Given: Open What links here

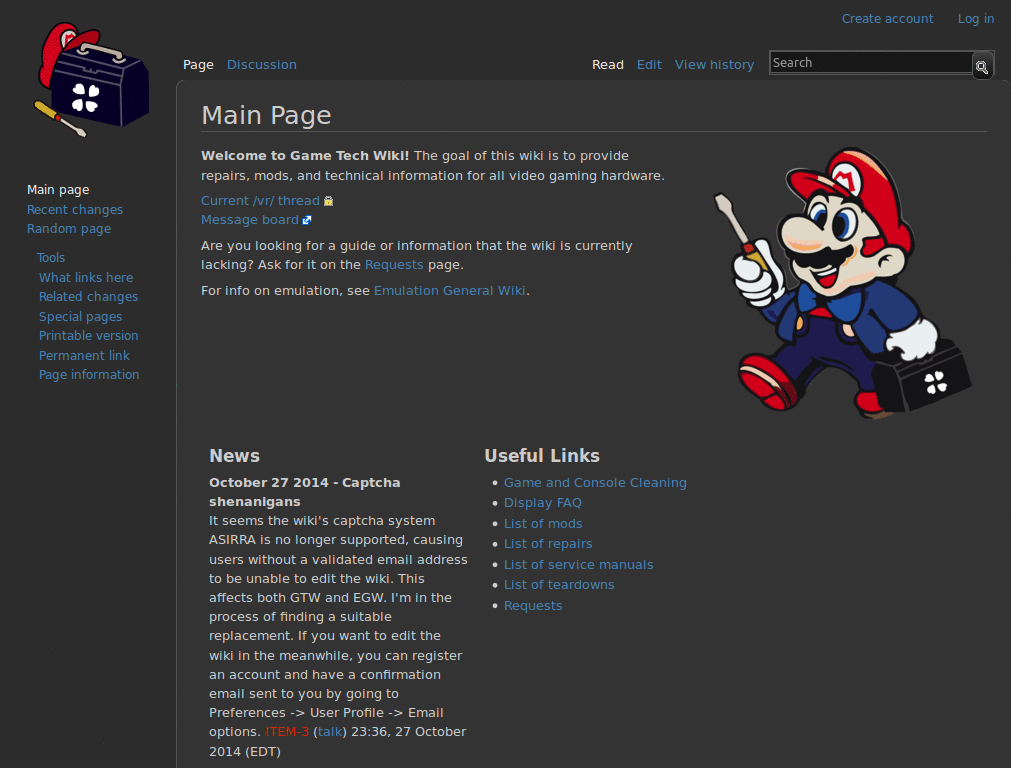Looking at the screenshot, I should (x=86, y=278).
